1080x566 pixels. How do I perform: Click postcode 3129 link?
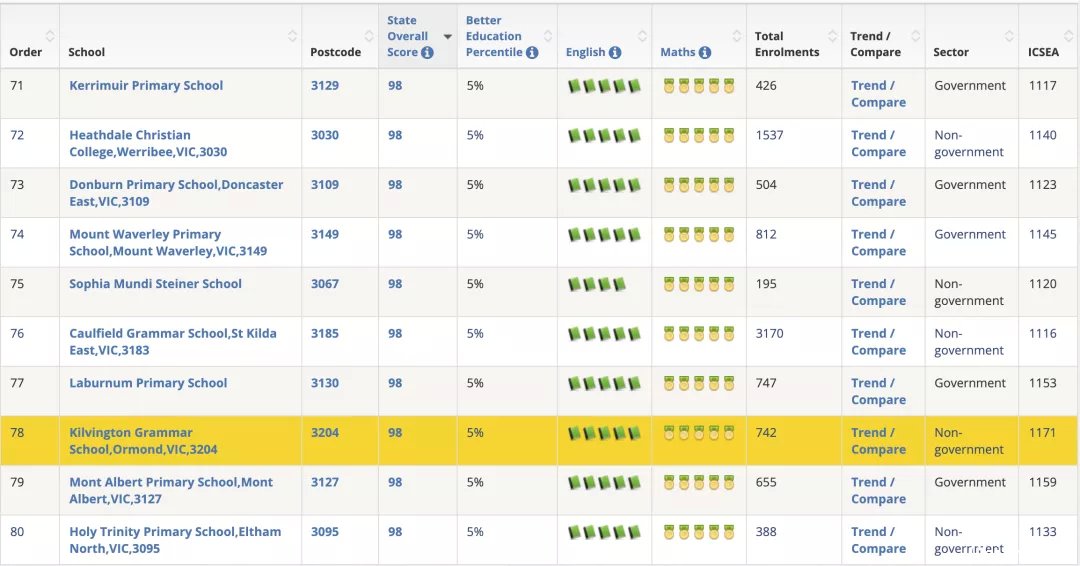pyautogui.click(x=324, y=85)
